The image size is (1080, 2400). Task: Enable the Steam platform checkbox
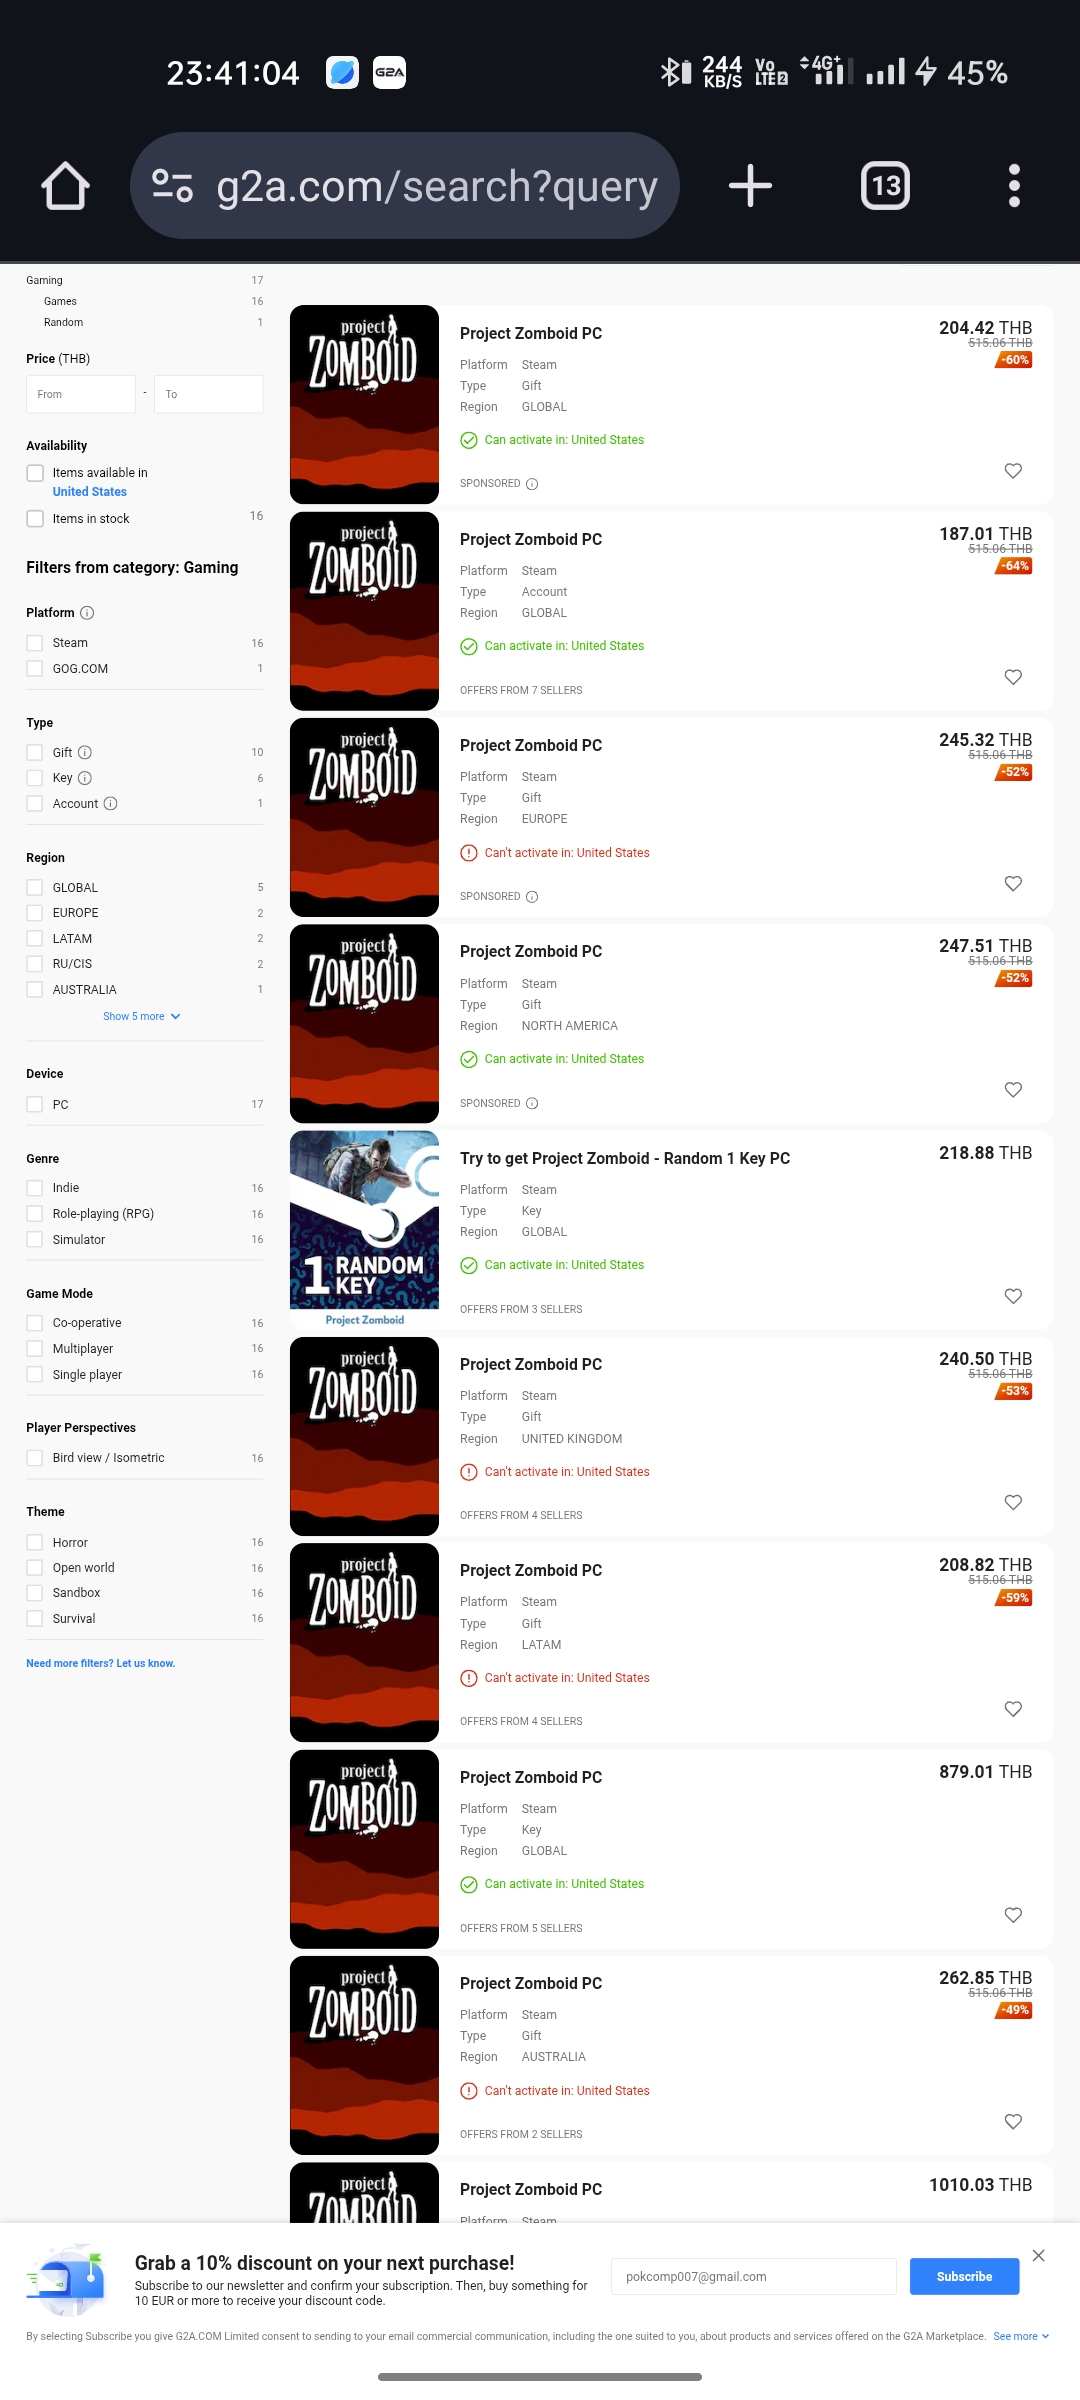pyautogui.click(x=35, y=643)
